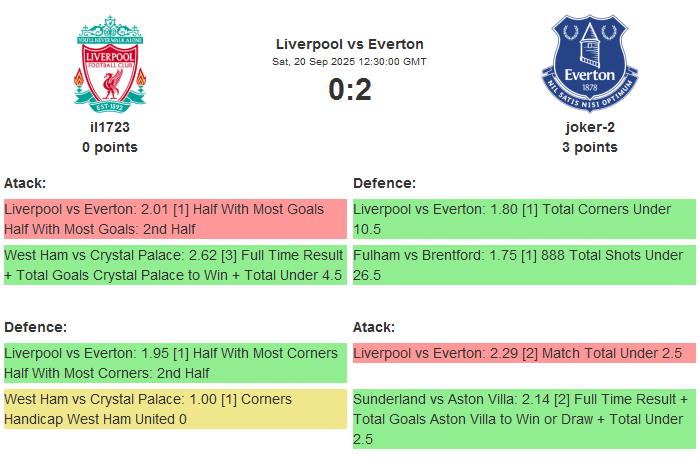Select the red Match Total Under 2.5 bet
This screenshot has width=700, height=460.
pyautogui.click(x=524, y=353)
